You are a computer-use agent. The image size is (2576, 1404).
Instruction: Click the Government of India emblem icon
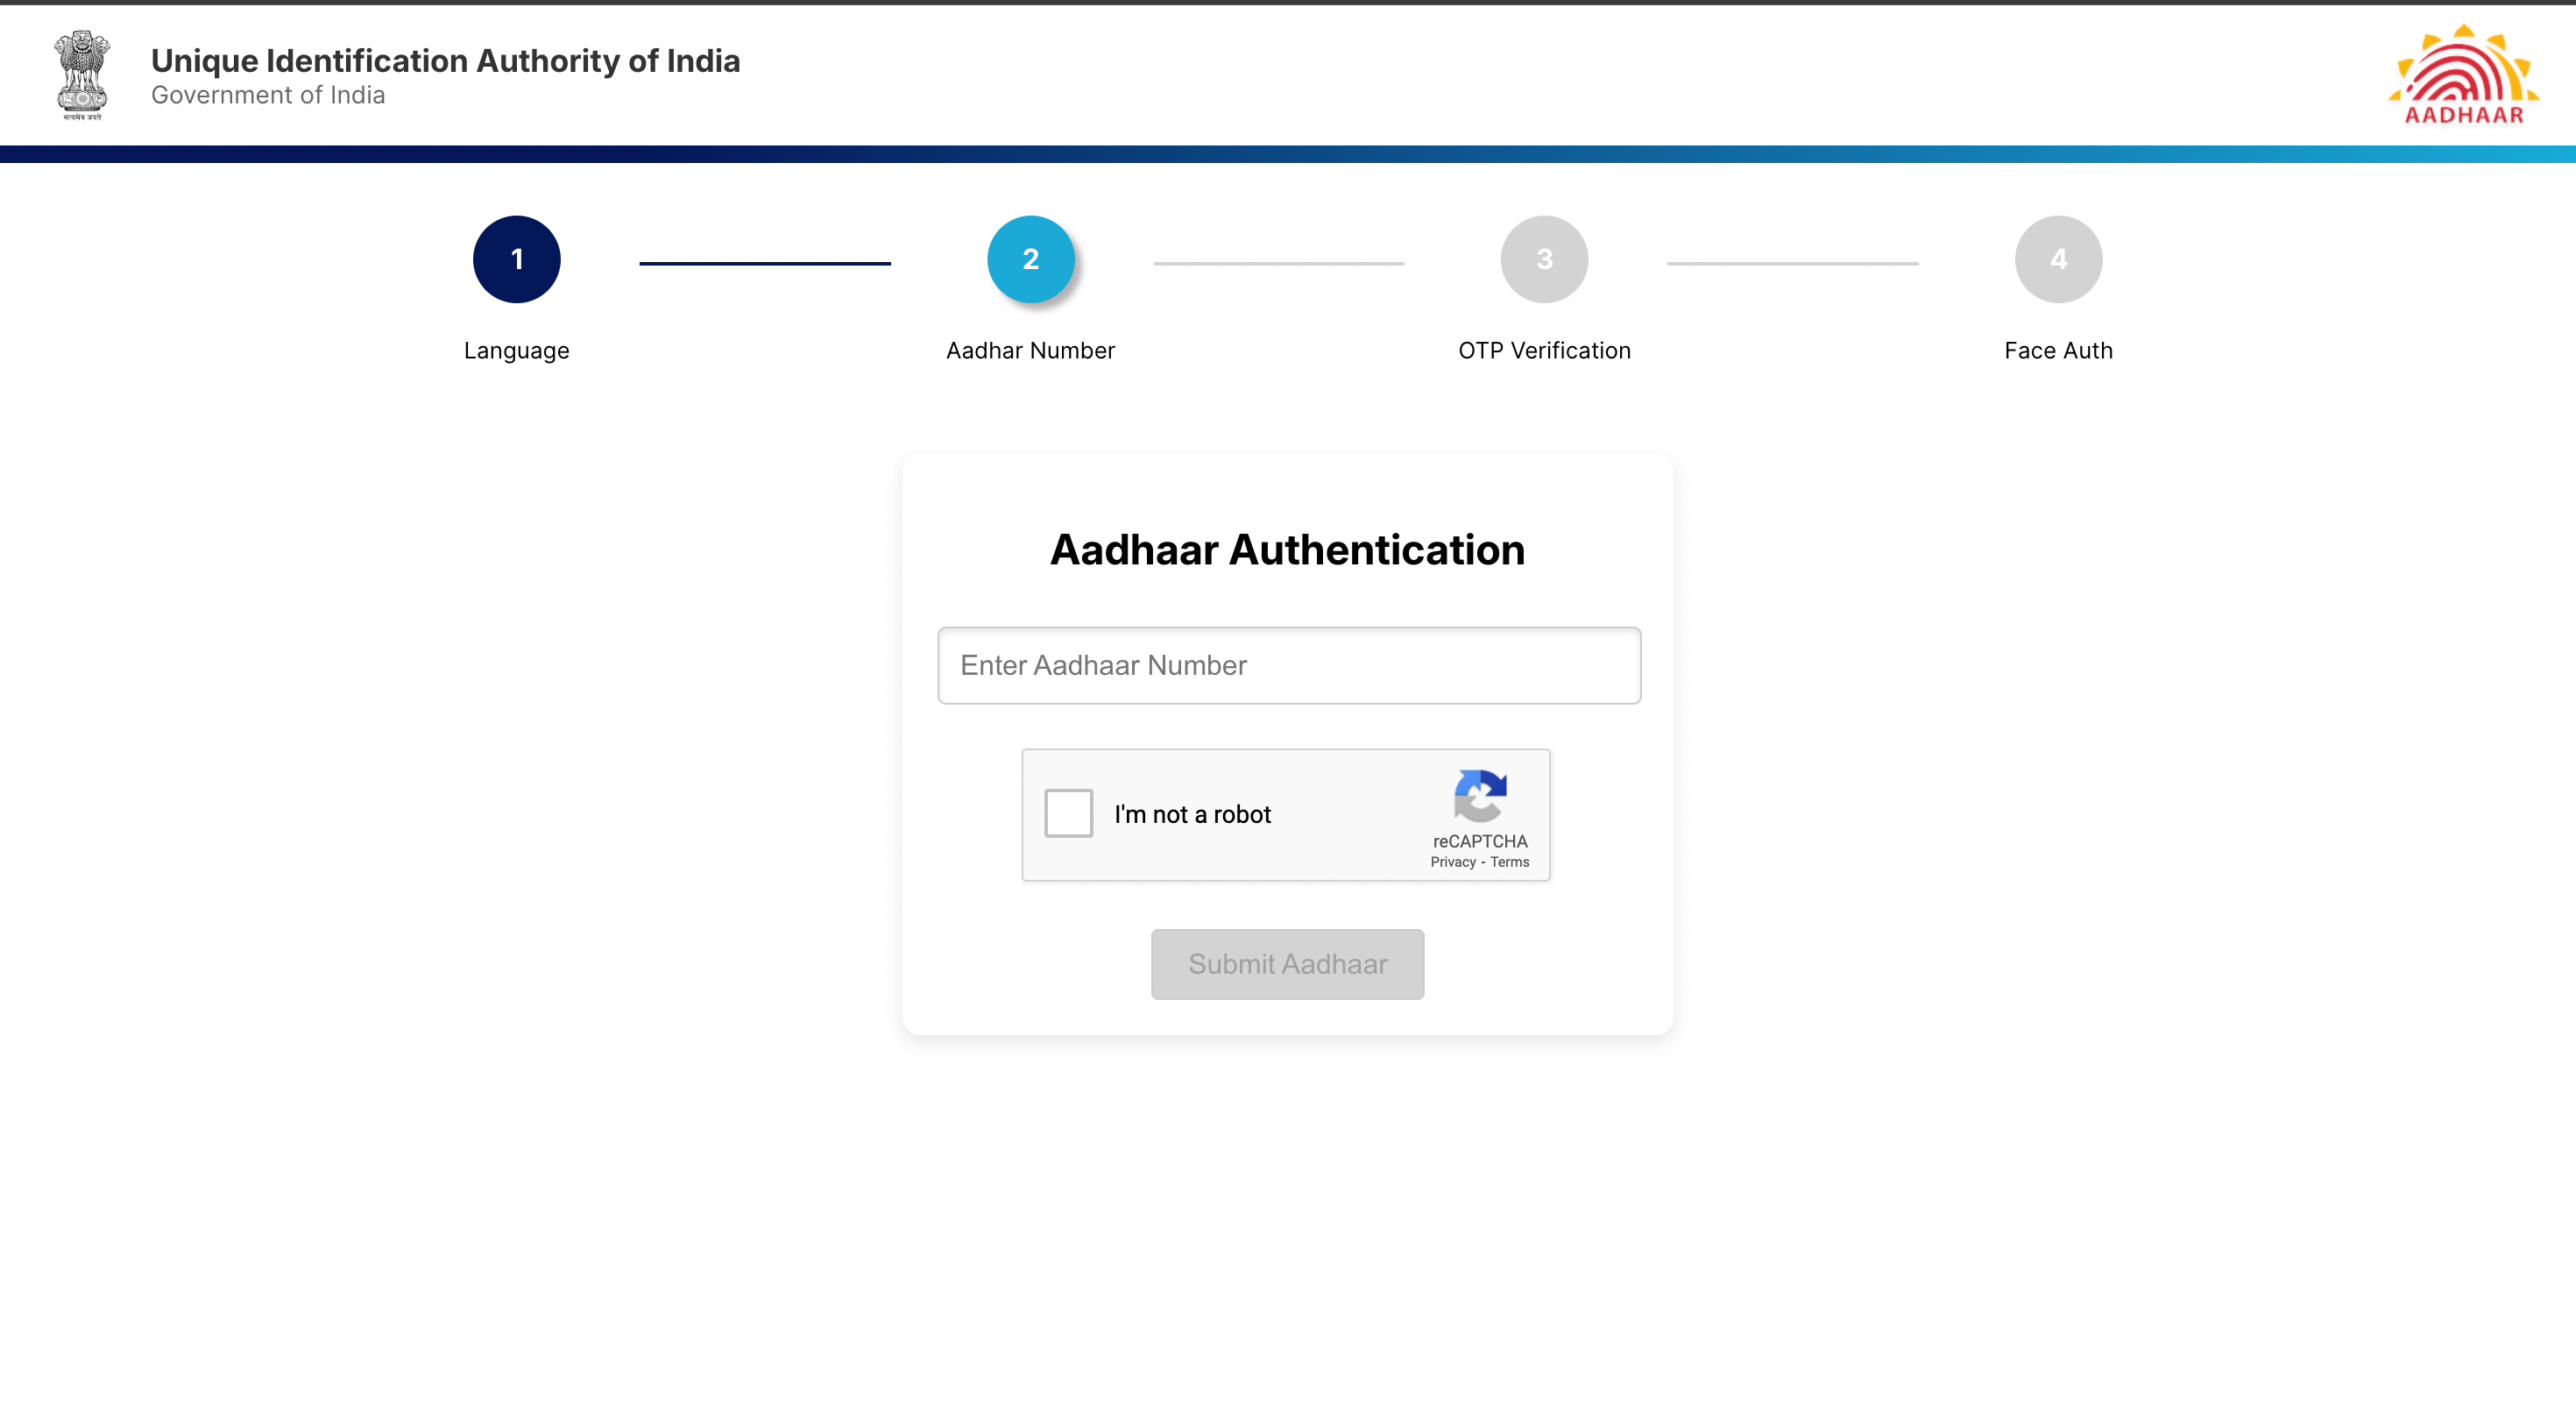point(82,75)
